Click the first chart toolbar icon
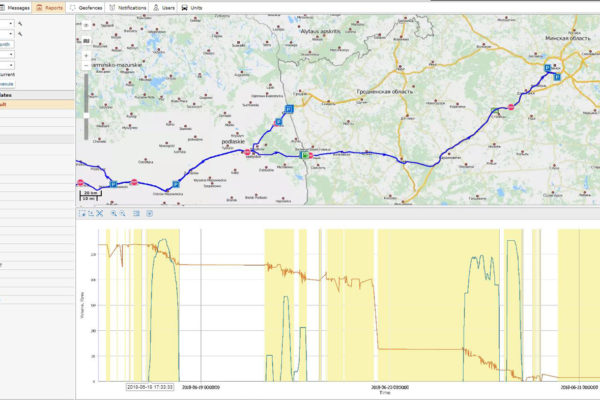The width and height of the screenshot is (600, 400). pyautogui.click(x=83, y=213)
